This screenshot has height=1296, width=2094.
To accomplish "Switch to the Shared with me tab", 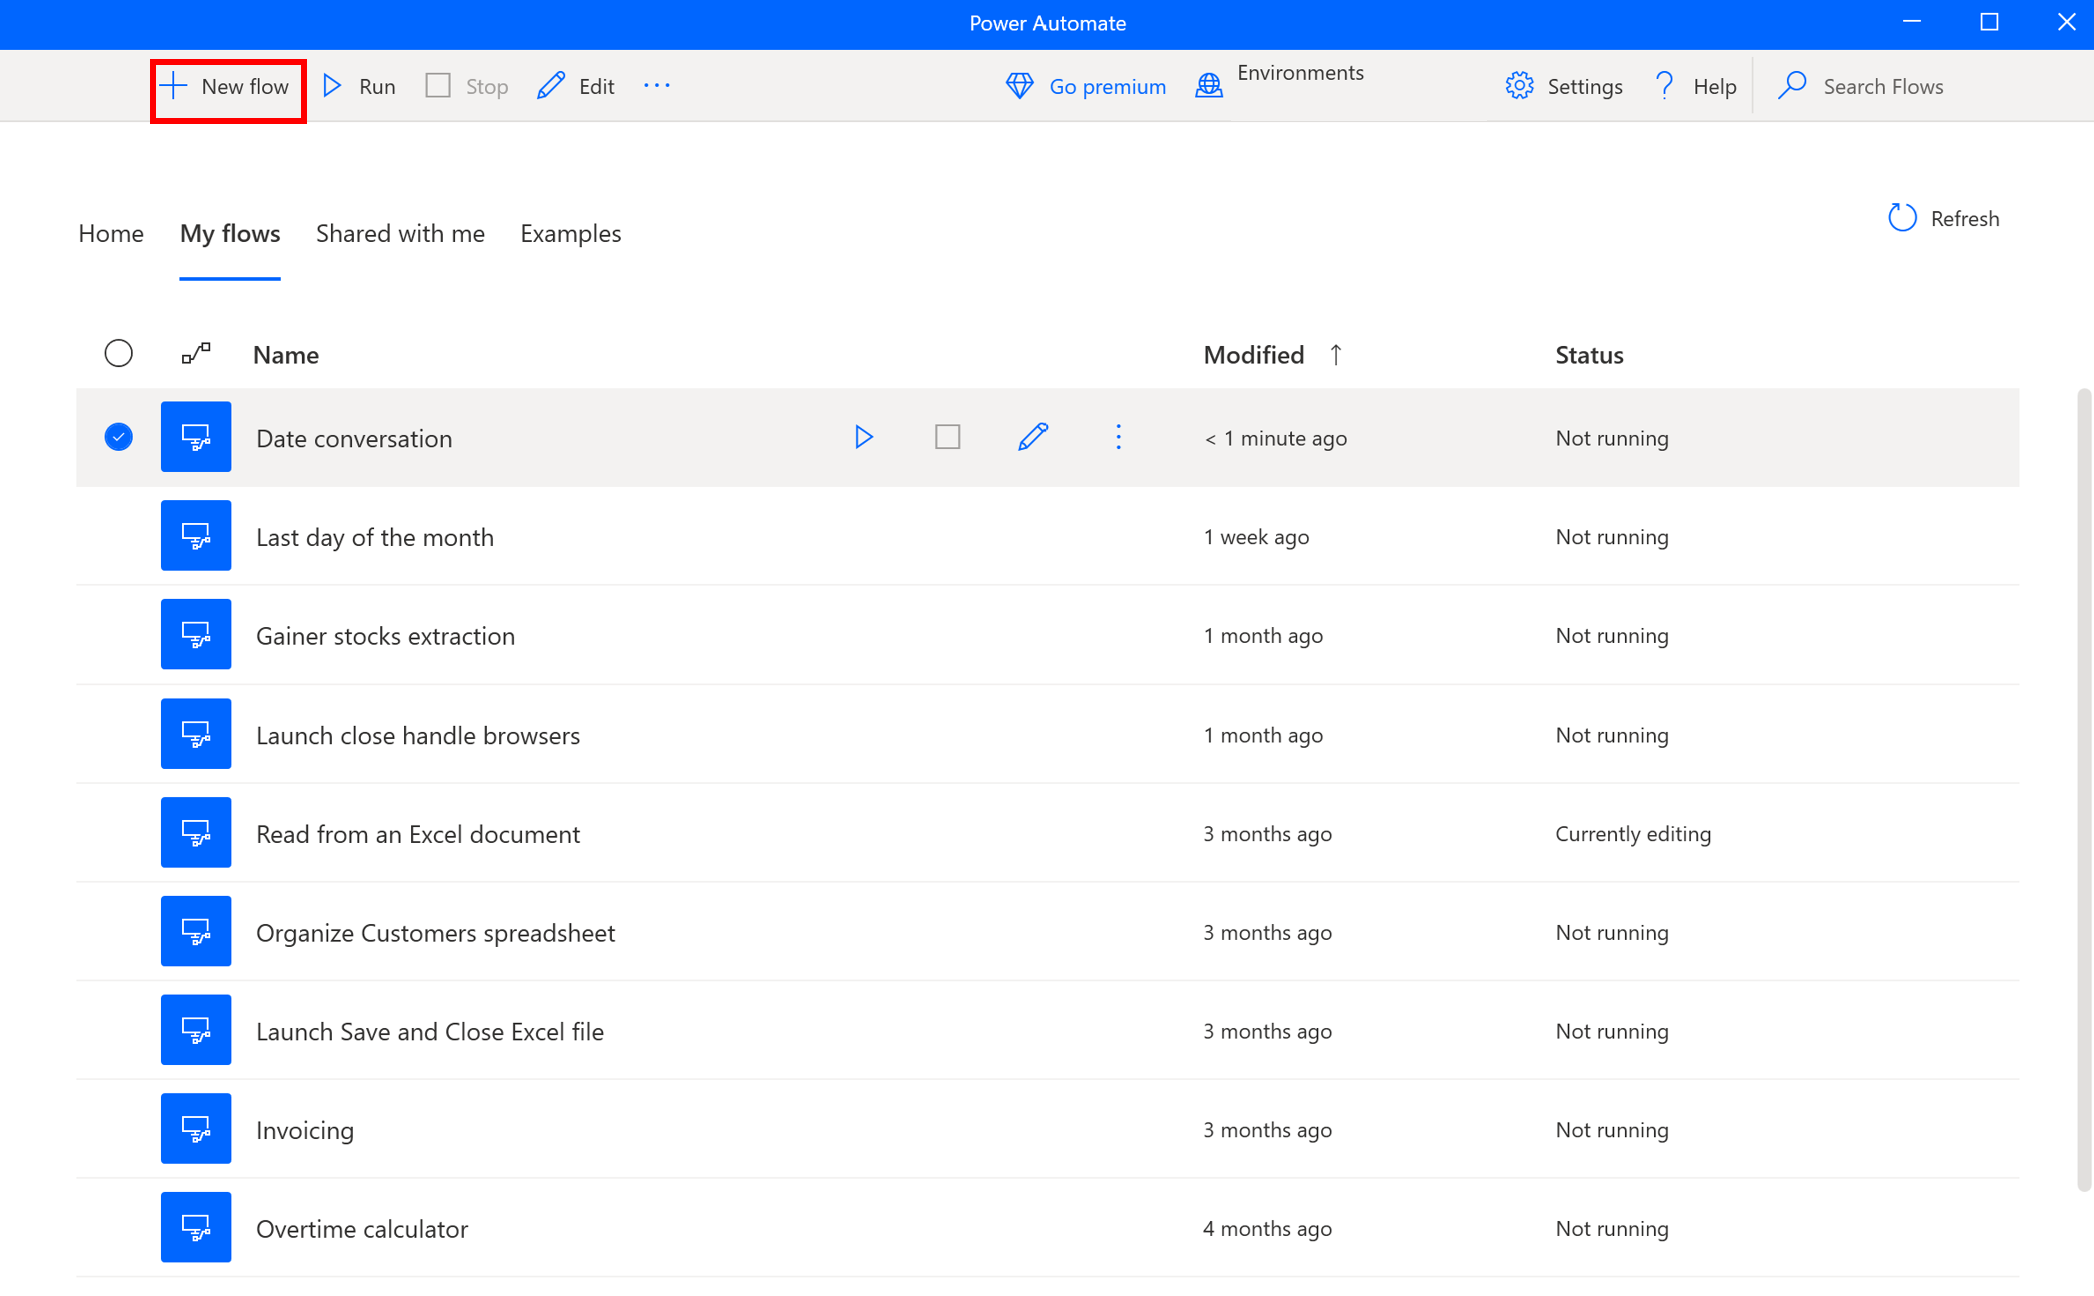I will (x=400, y=233).
